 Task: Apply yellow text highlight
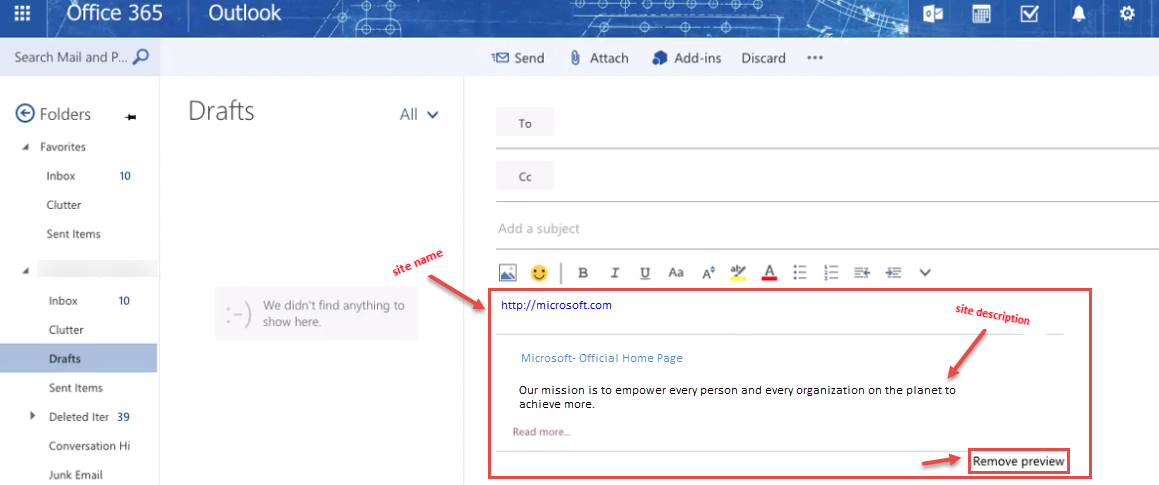click(738, 273)
